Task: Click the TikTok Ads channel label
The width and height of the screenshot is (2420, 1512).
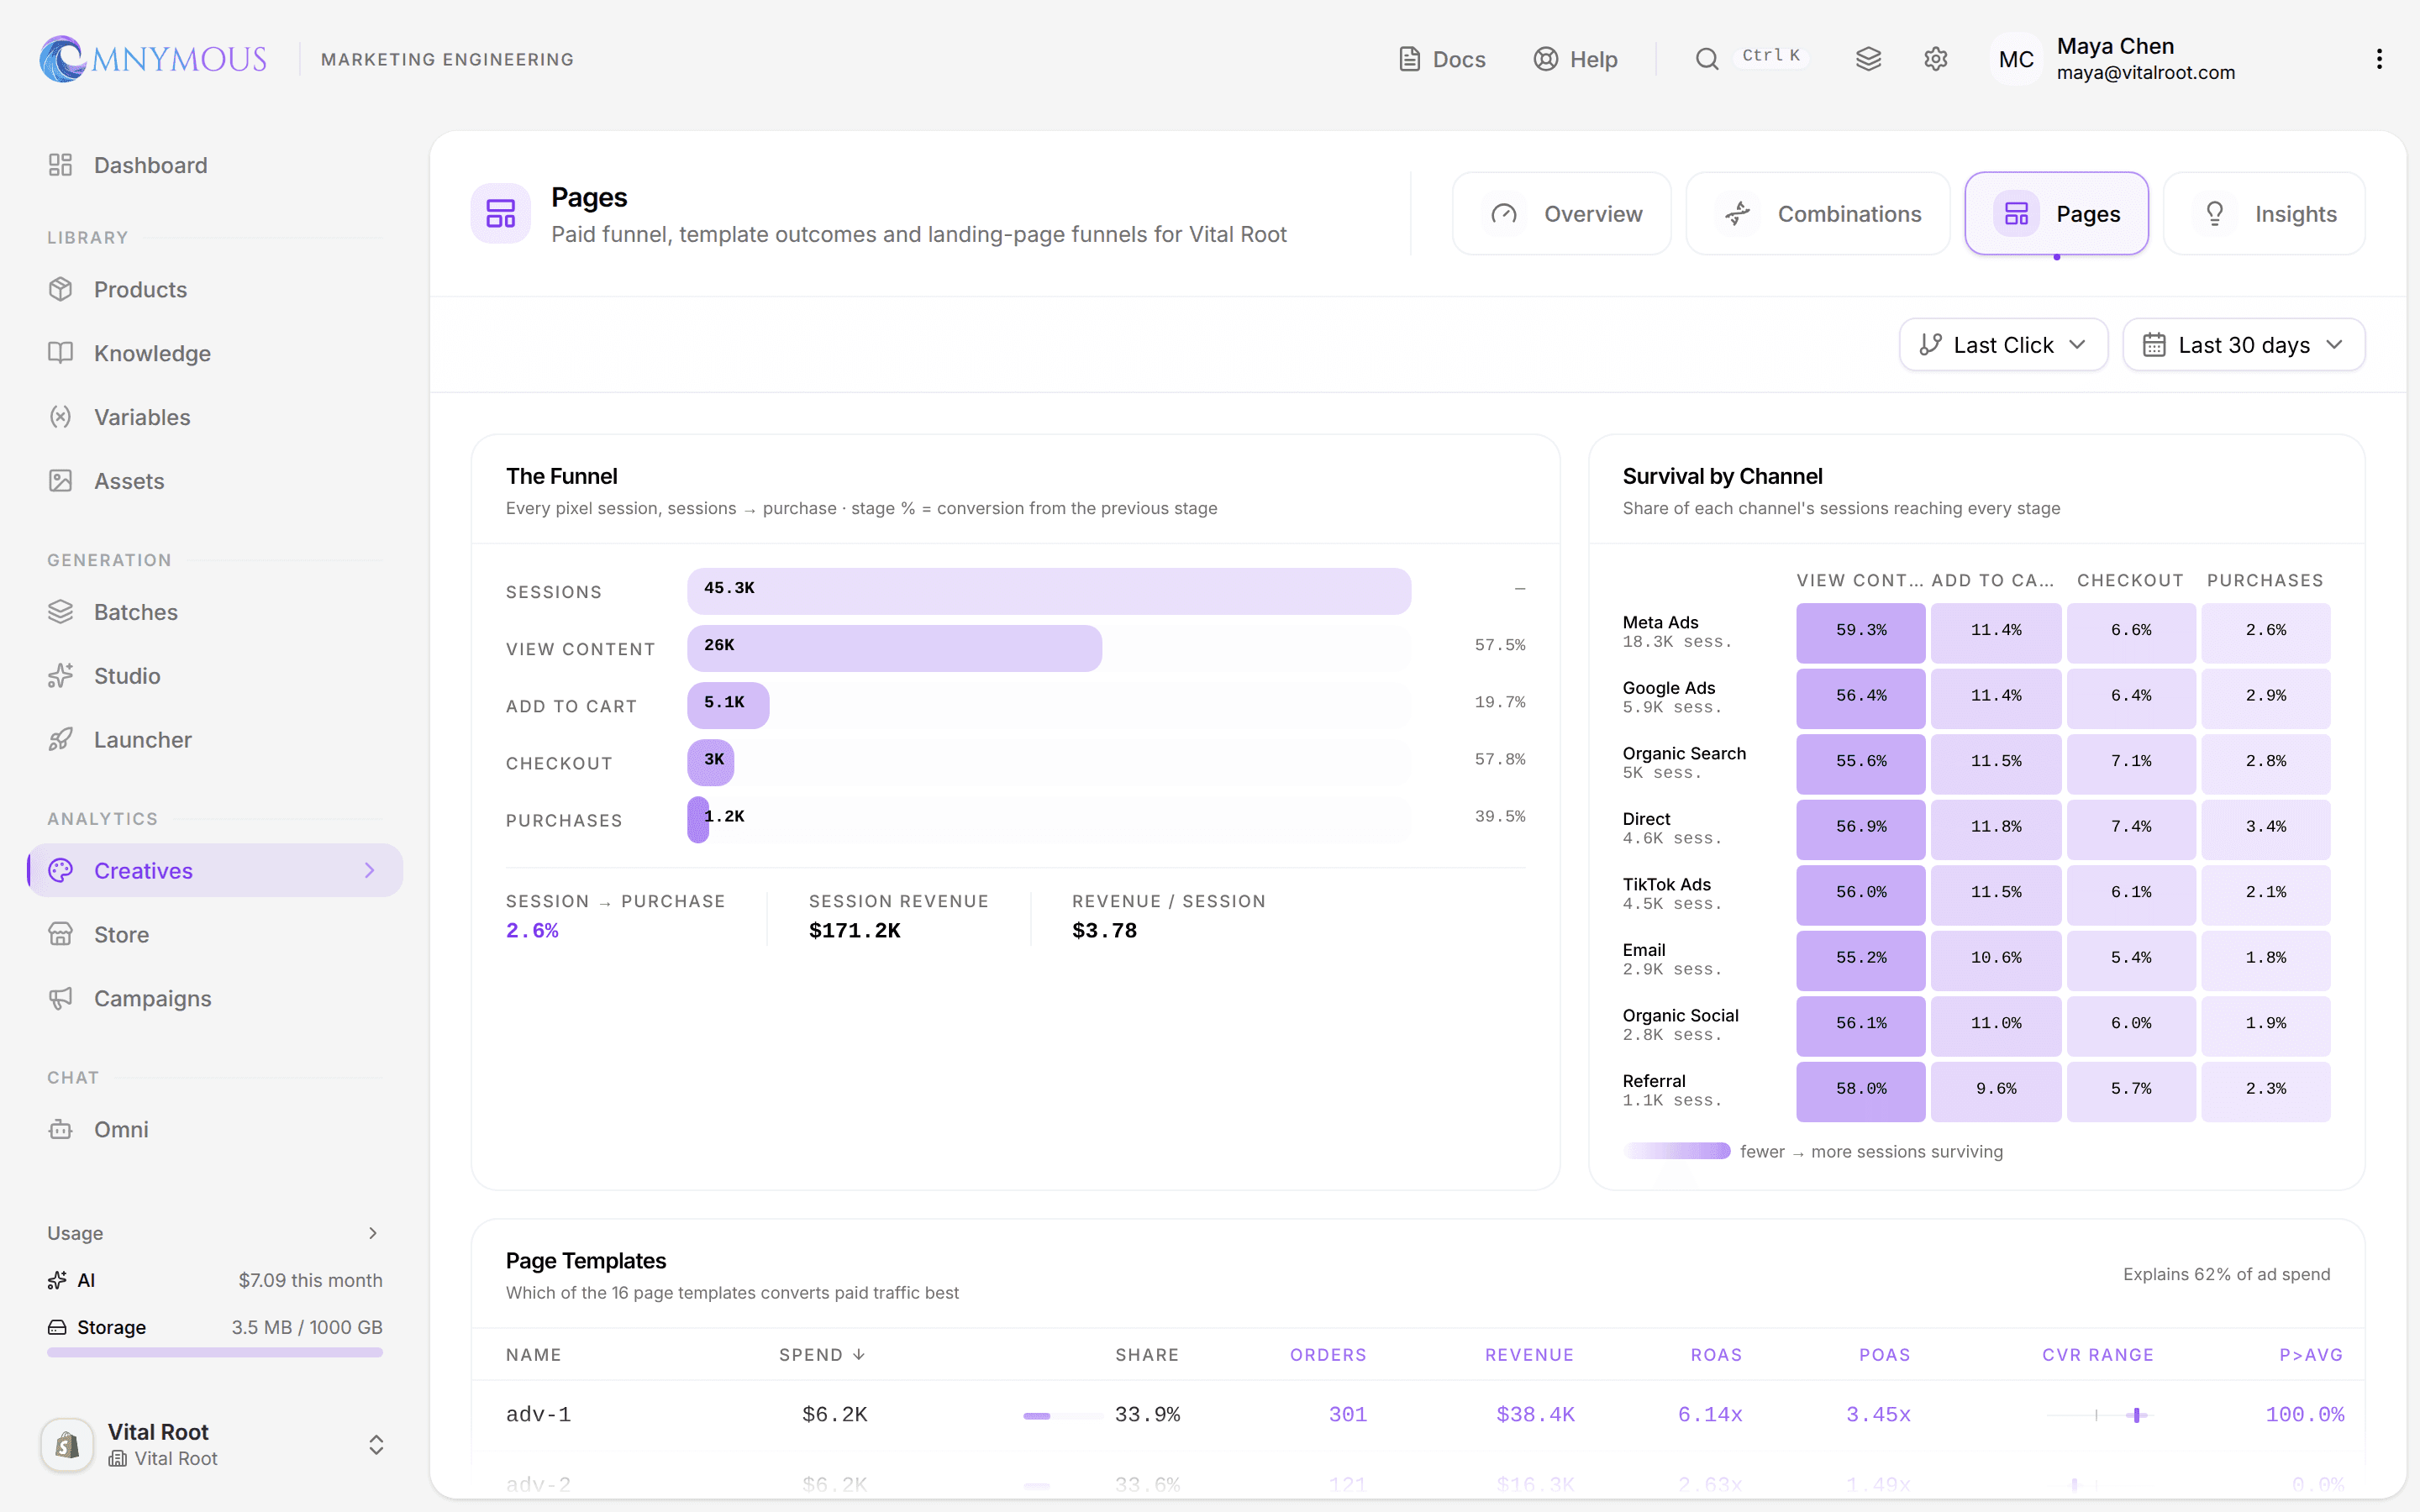Action: [x=1666, y=884]
